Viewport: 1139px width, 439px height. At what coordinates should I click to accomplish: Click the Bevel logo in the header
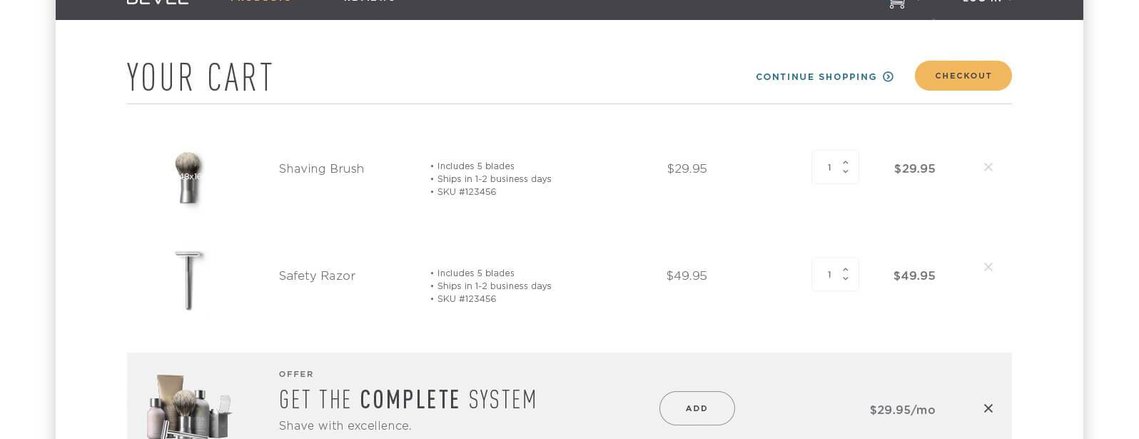158,1
